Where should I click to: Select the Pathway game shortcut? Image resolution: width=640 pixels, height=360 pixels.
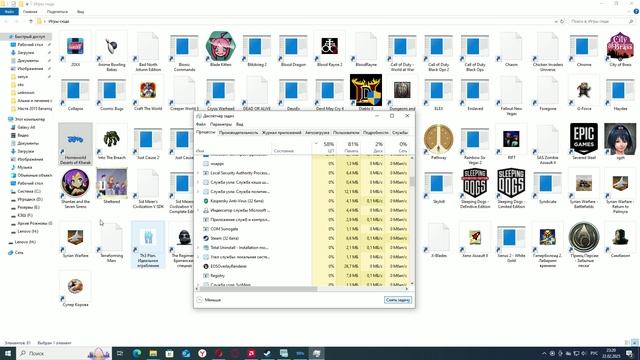tap(438, 142)
